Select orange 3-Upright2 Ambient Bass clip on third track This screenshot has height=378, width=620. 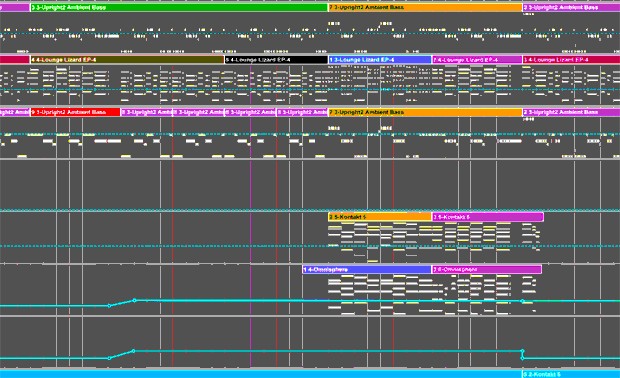coord(425,112)
